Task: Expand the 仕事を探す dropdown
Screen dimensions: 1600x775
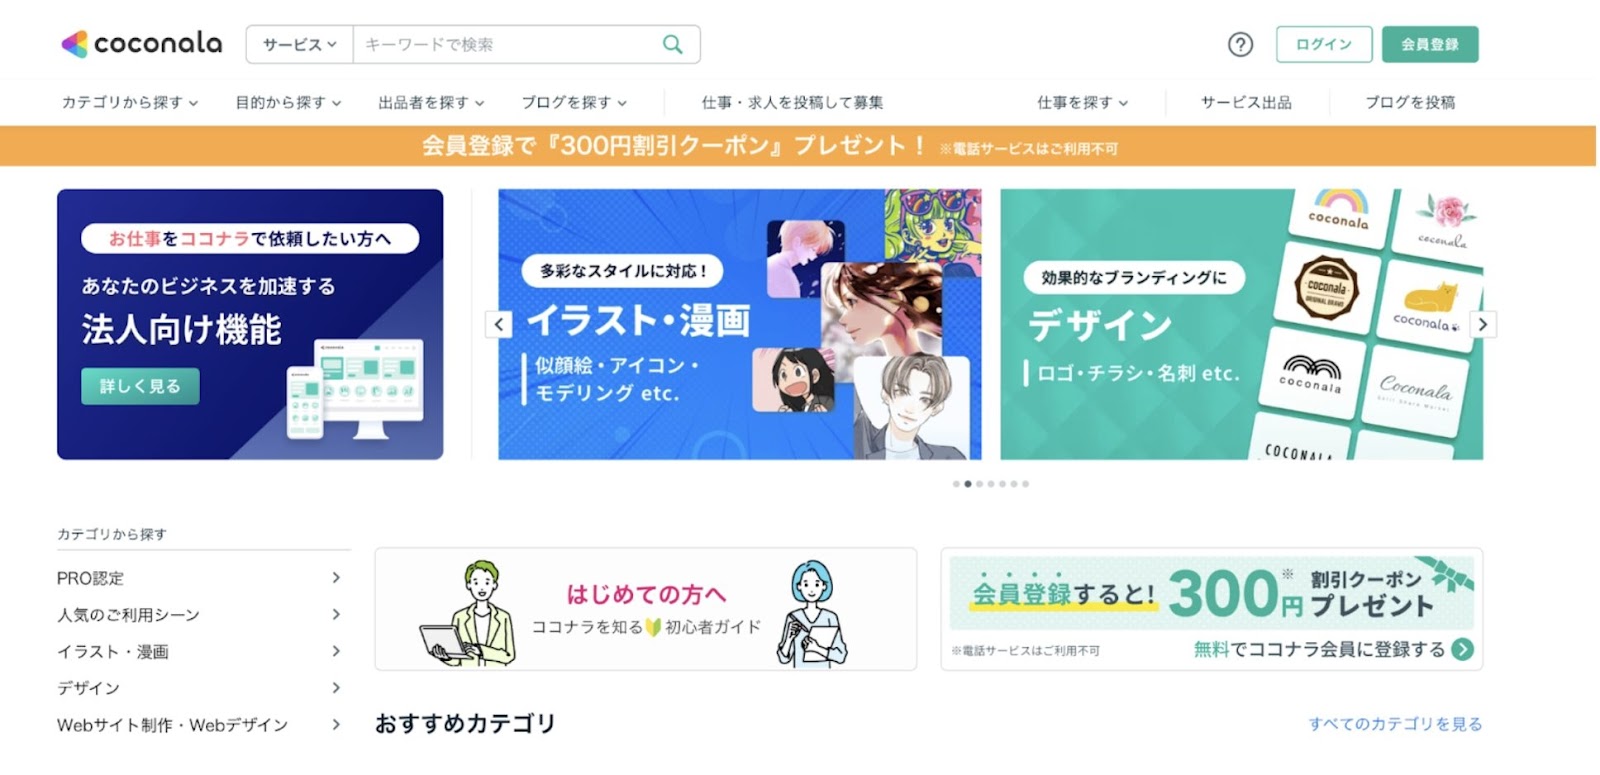Action: (x=1083, y=102)
